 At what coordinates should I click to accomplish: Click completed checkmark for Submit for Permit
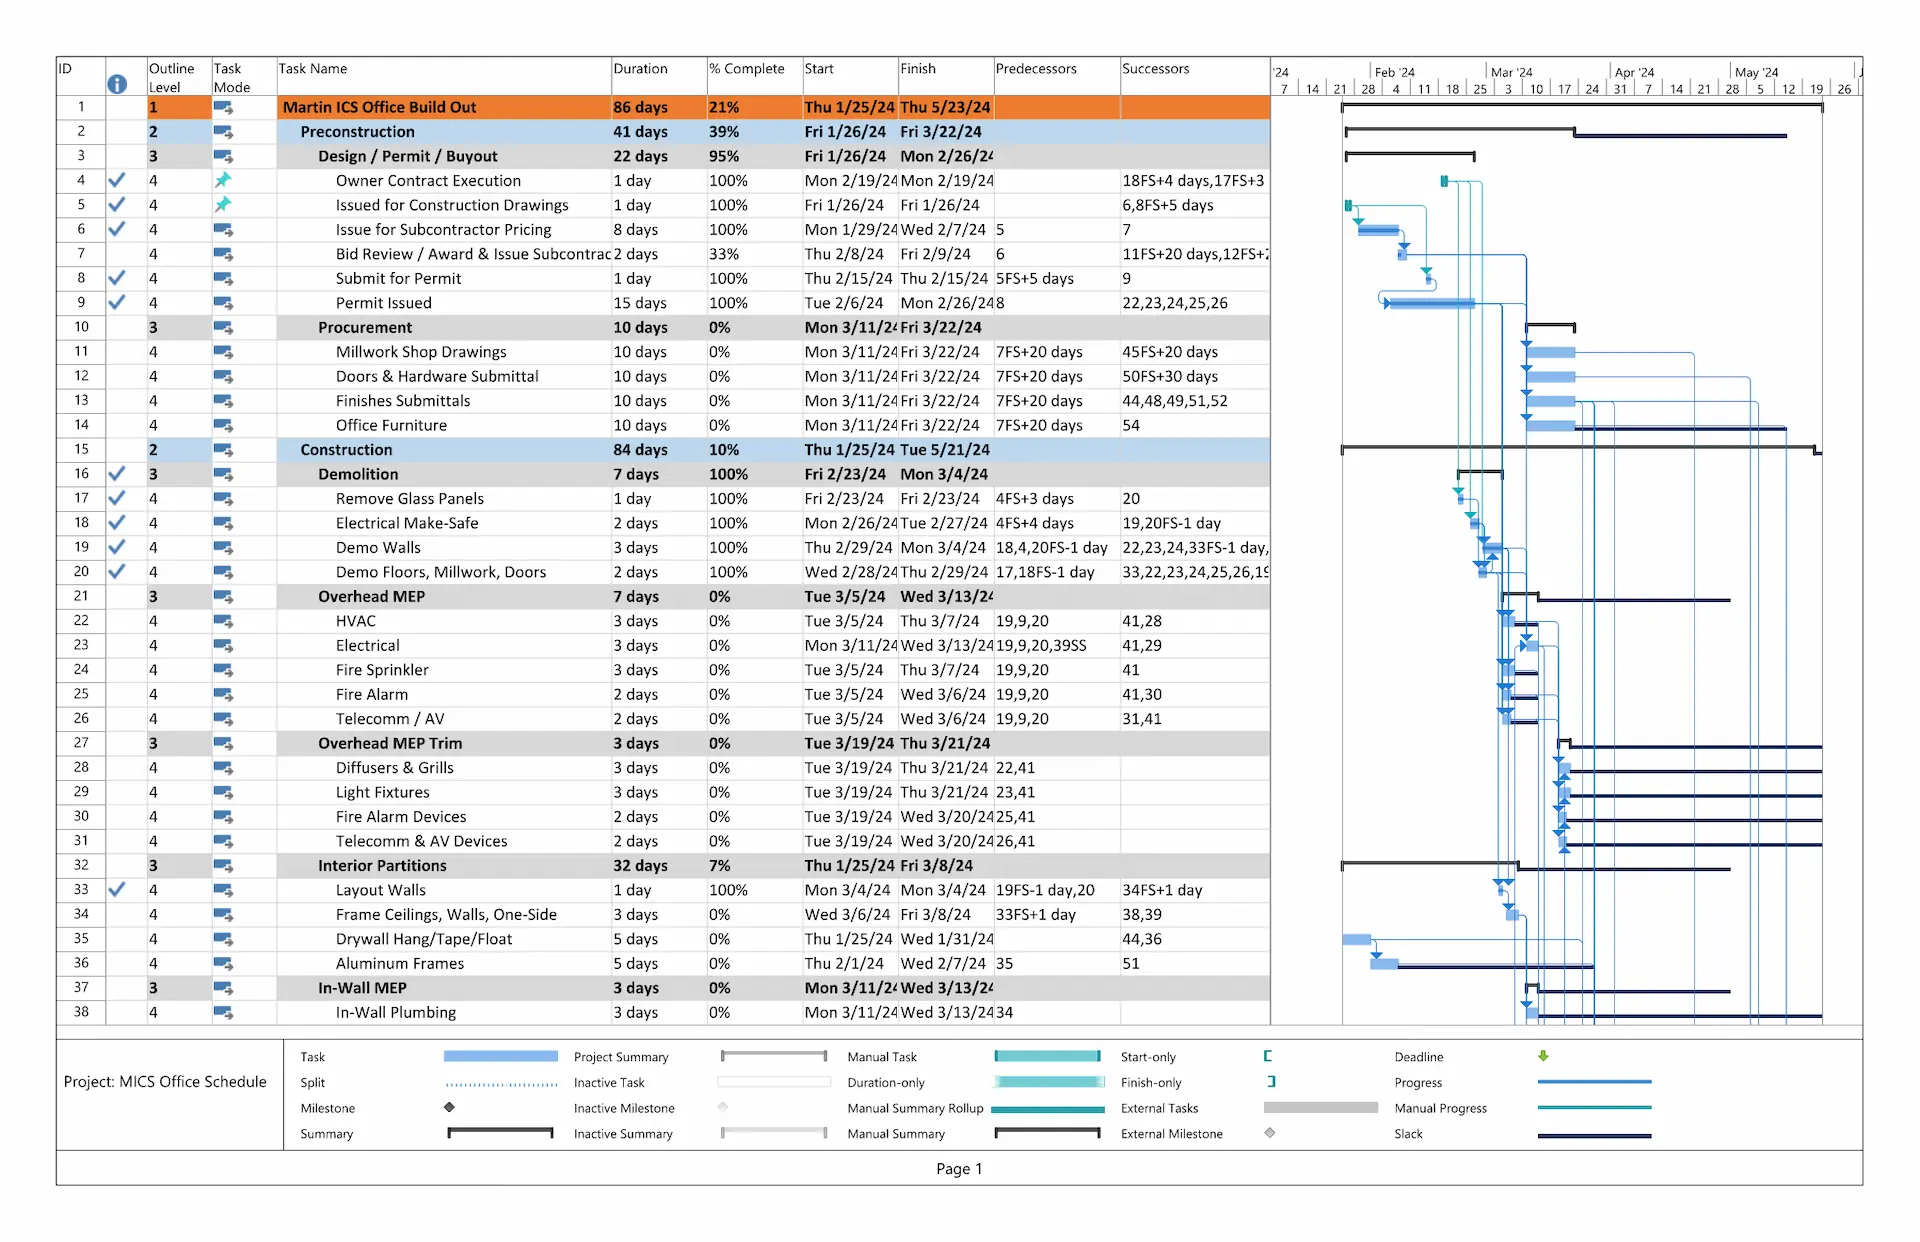[x=117, y=278]
